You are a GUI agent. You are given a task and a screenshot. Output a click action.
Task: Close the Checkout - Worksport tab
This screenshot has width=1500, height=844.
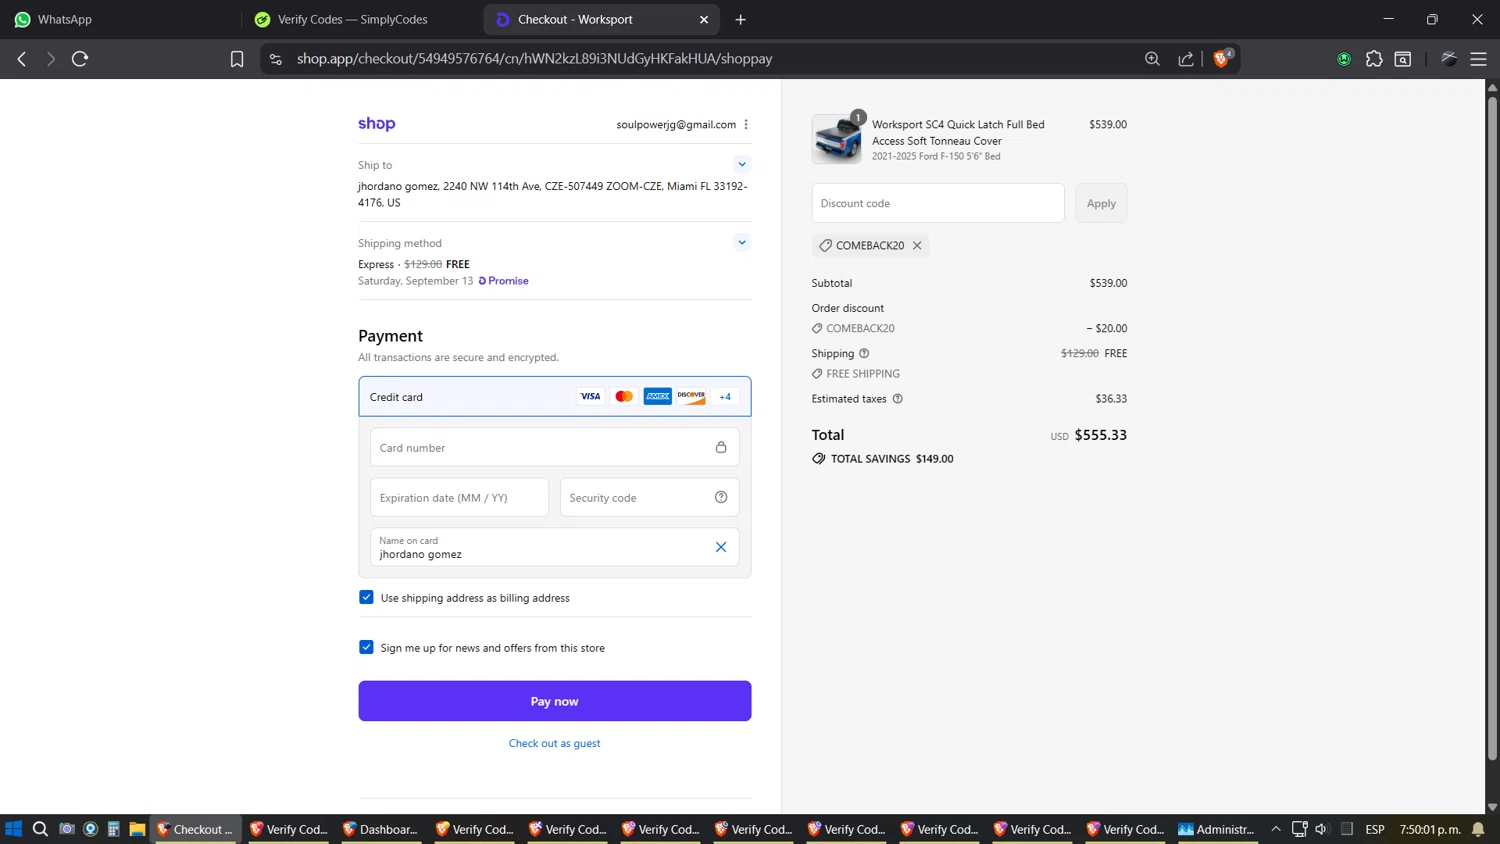click(704, 19)
